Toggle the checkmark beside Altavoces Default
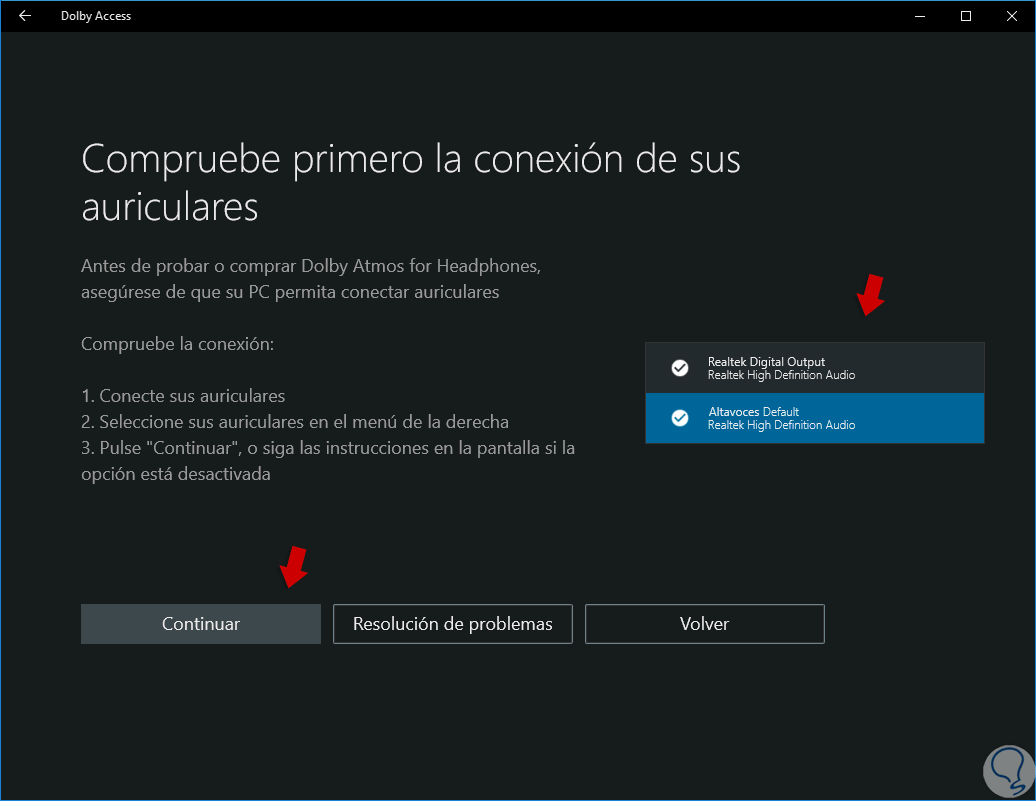Image resolution: width=1036 pixels, height=801 pixels. pos(680,418)
